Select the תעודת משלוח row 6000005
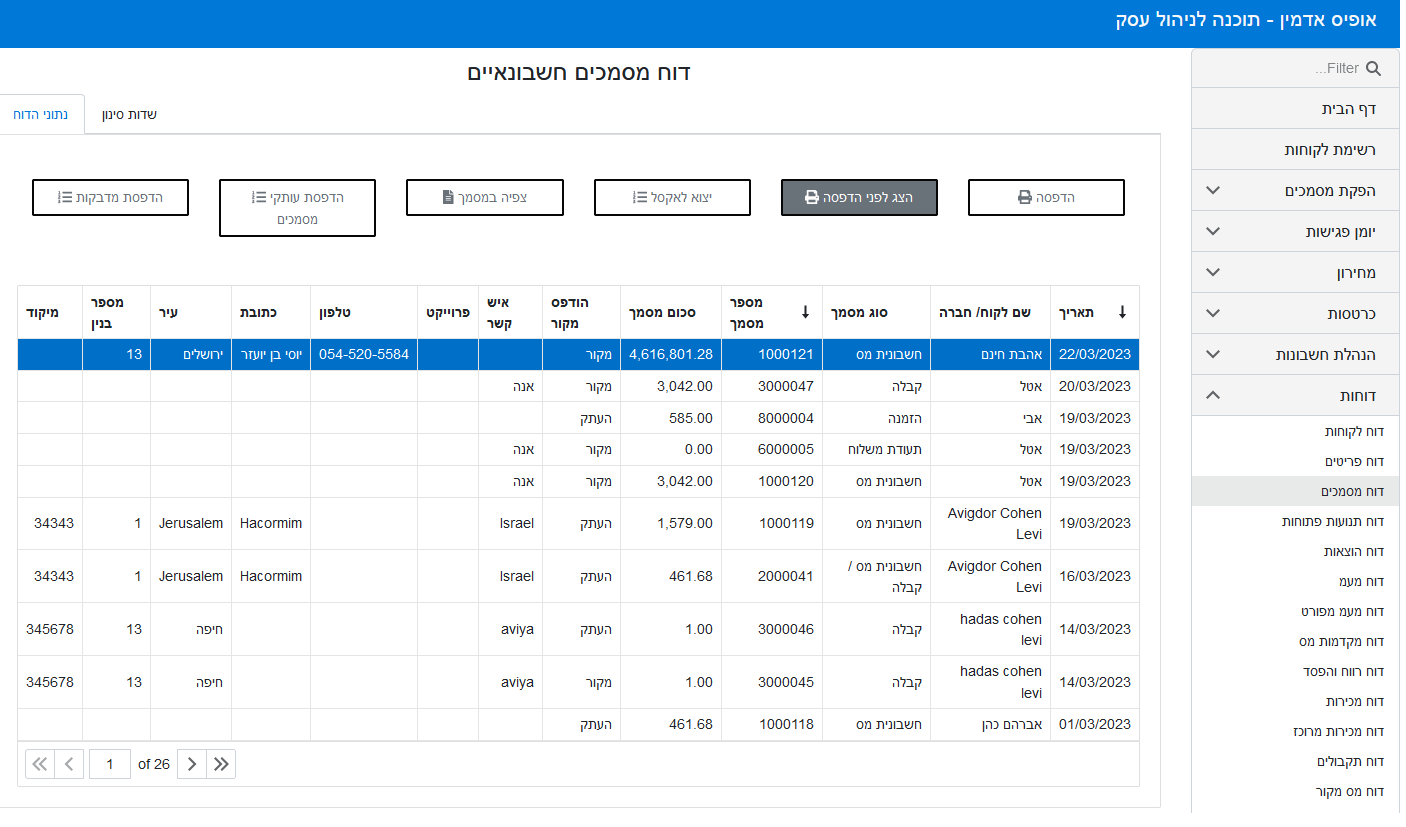 (x=578, y=450)
